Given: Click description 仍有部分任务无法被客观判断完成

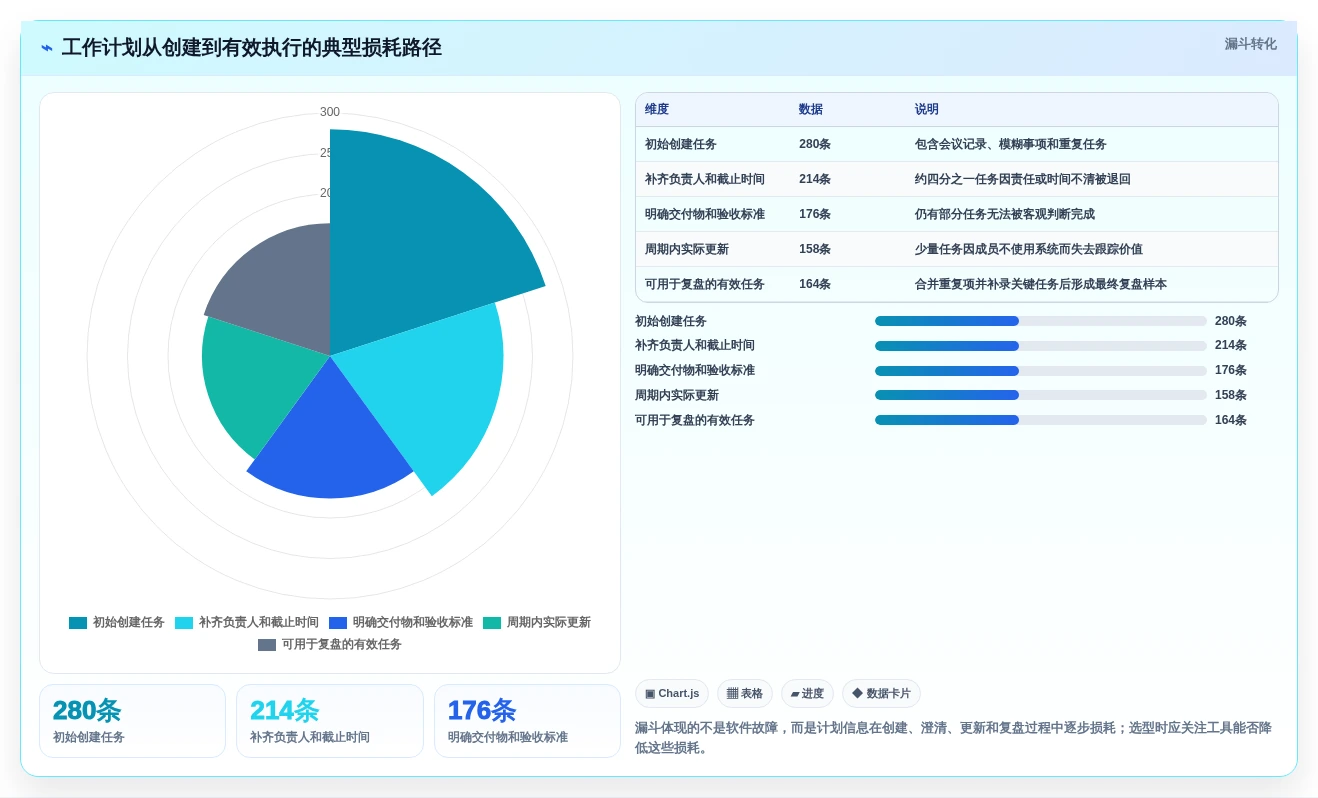Looking at the screenshot, I should (x=1005, y=215).
